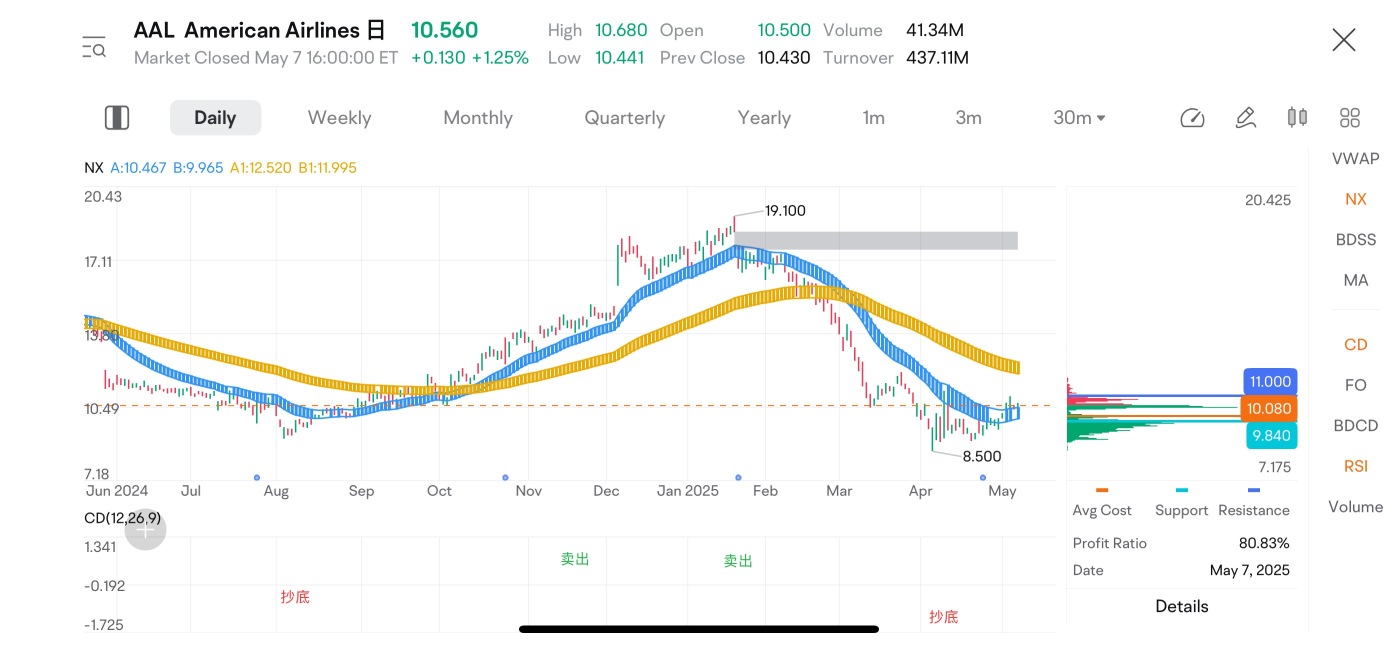
Task: Switch to the Weekly timeframe
Action: click(x=339, y=118)
